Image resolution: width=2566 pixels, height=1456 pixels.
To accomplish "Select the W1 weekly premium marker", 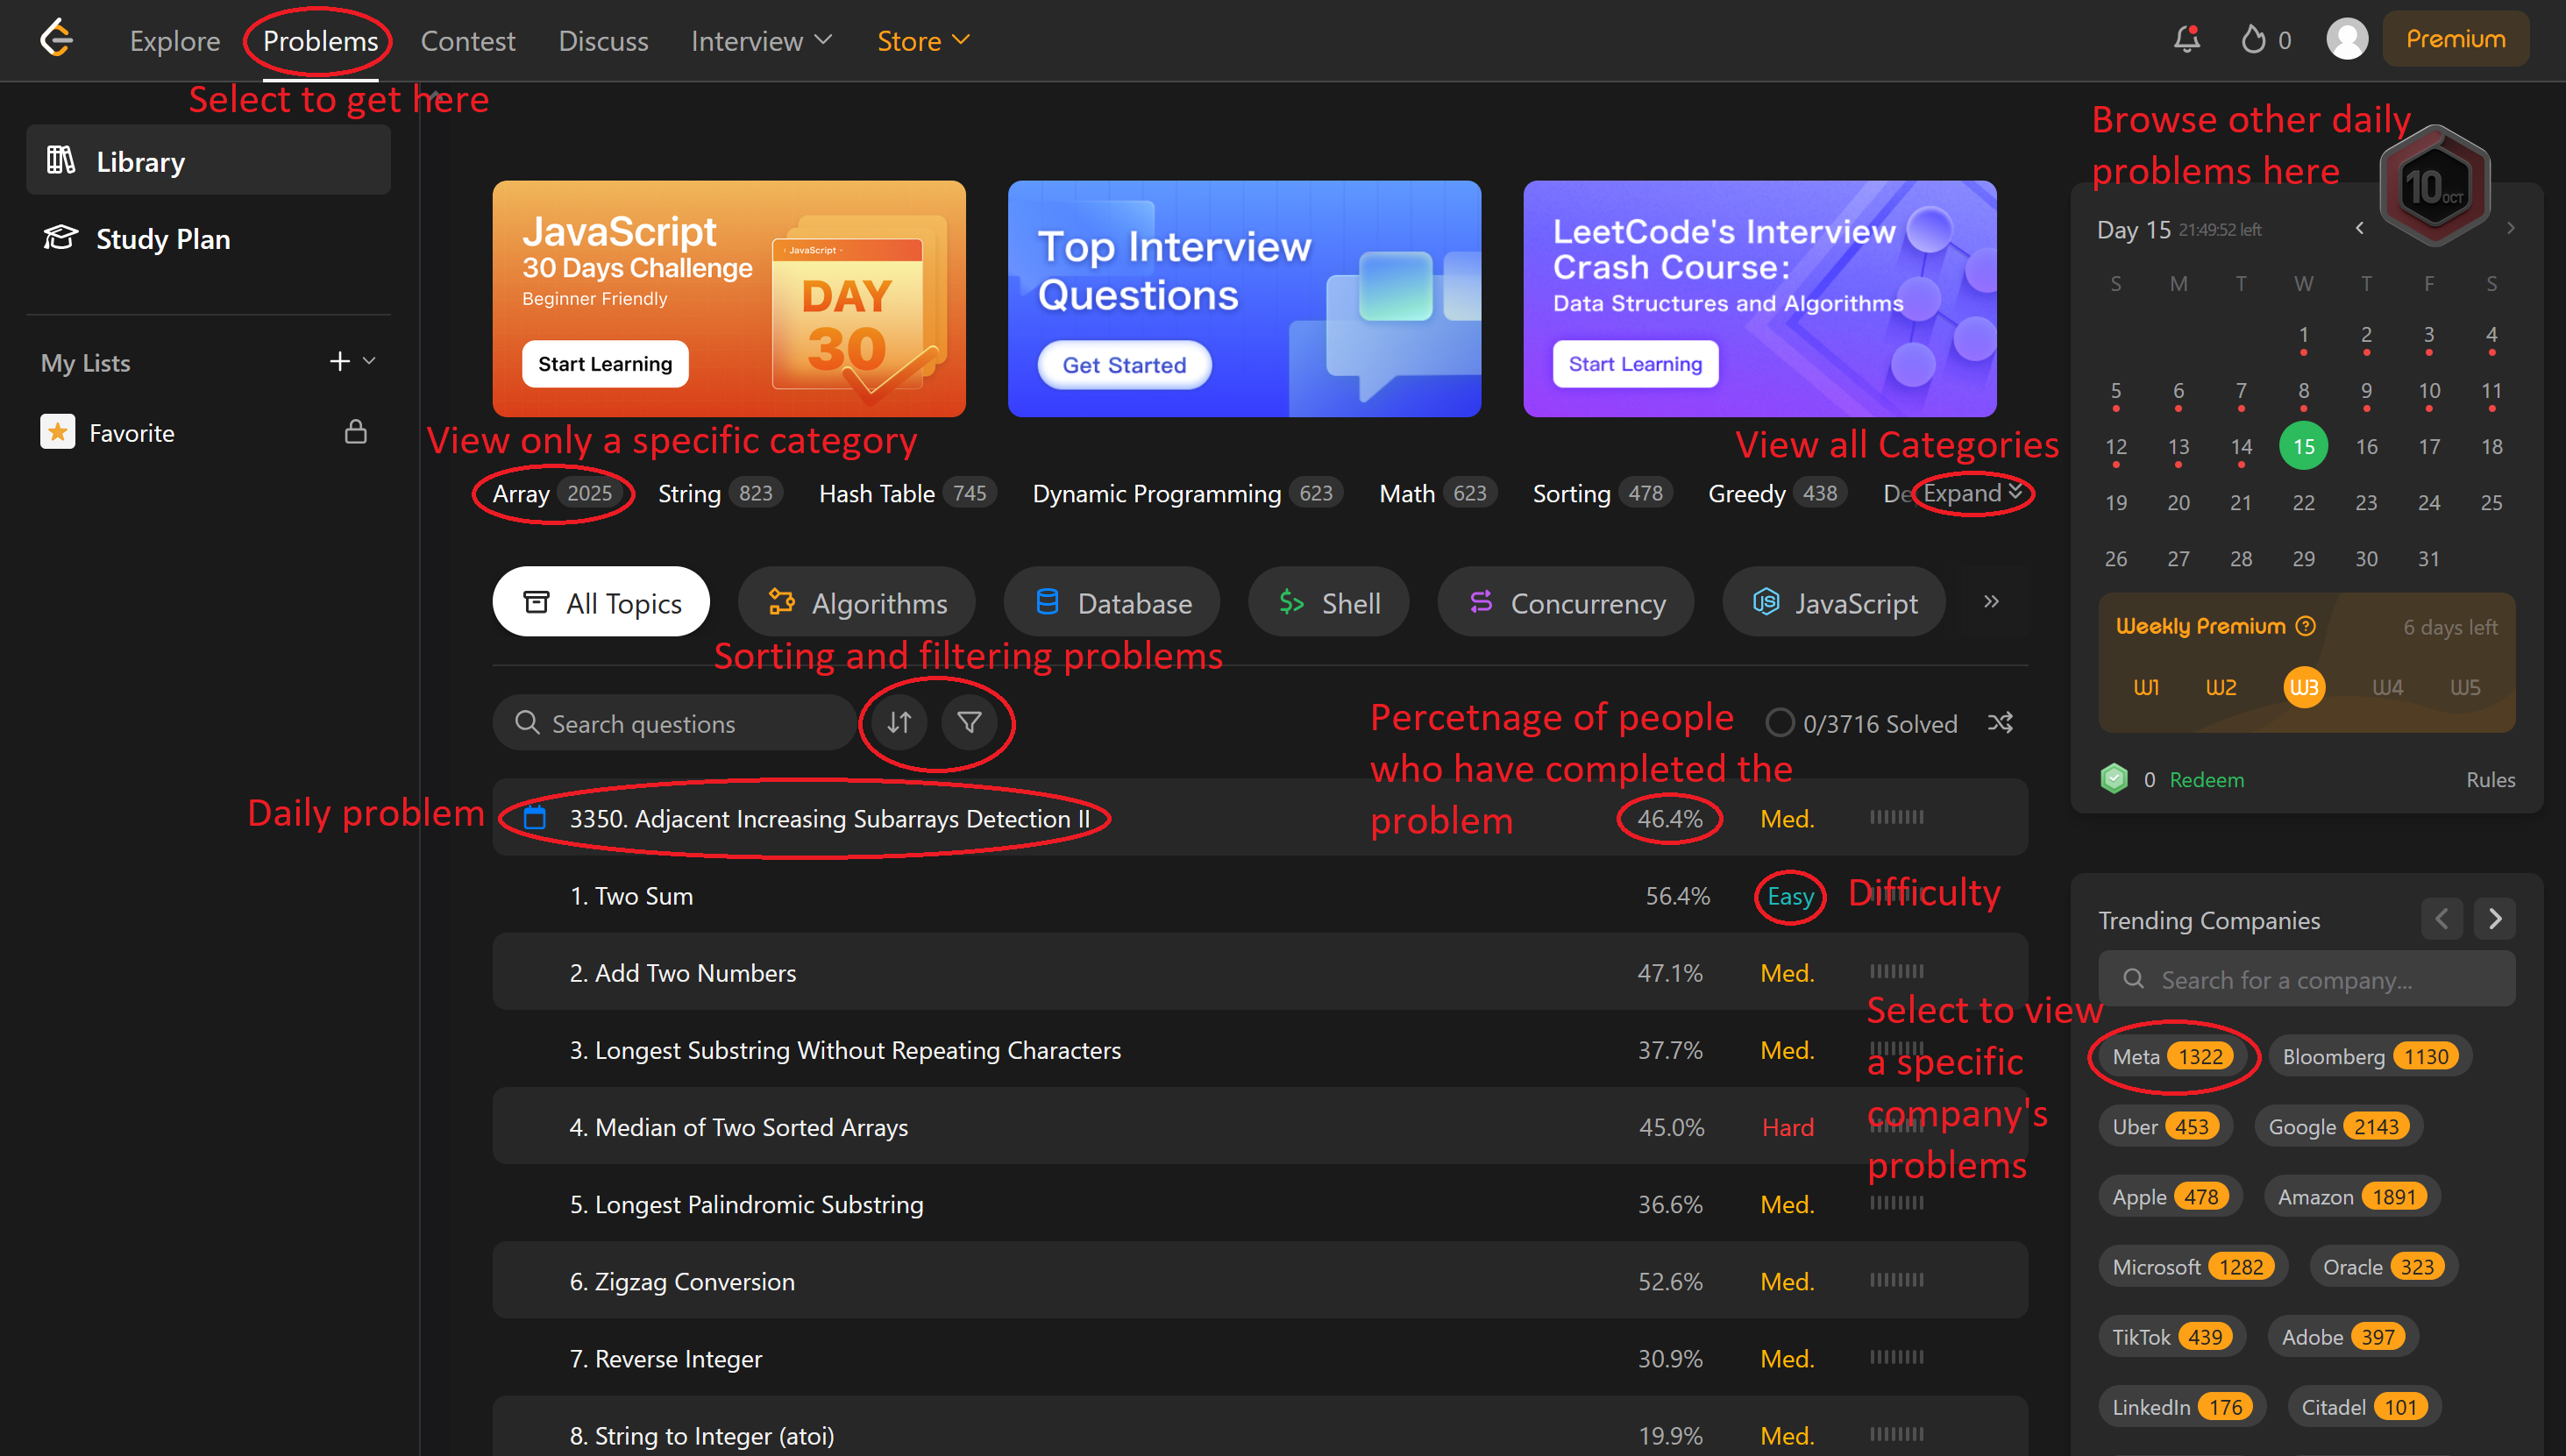I will pyautogui.click(x=2146, y=687).
